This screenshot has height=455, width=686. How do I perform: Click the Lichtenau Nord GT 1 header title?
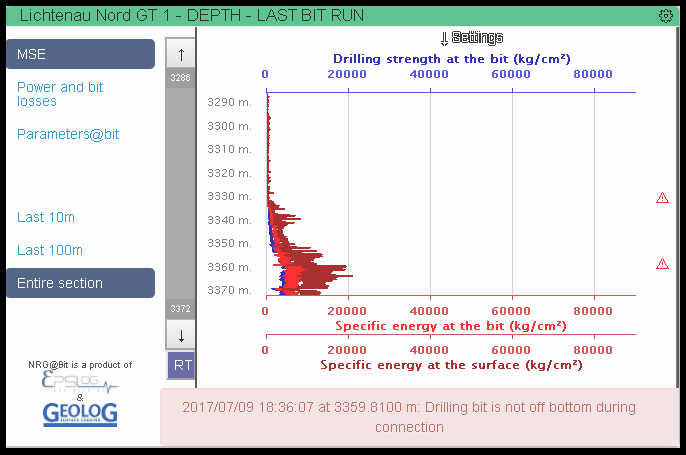point(192,16)
